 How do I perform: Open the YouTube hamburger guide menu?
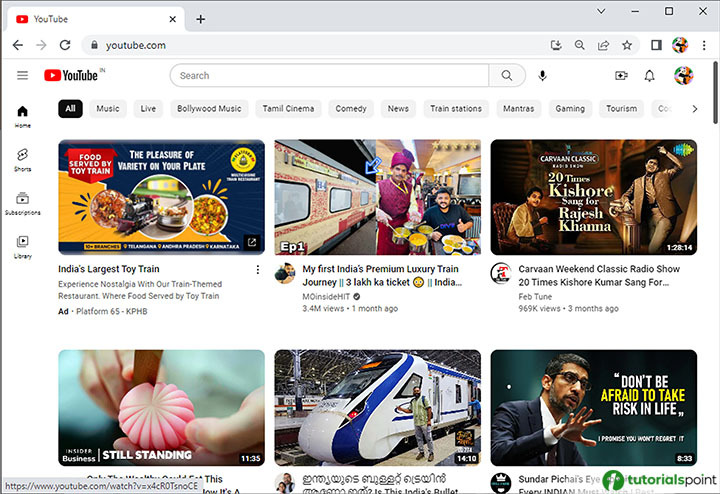pos(22,75)
